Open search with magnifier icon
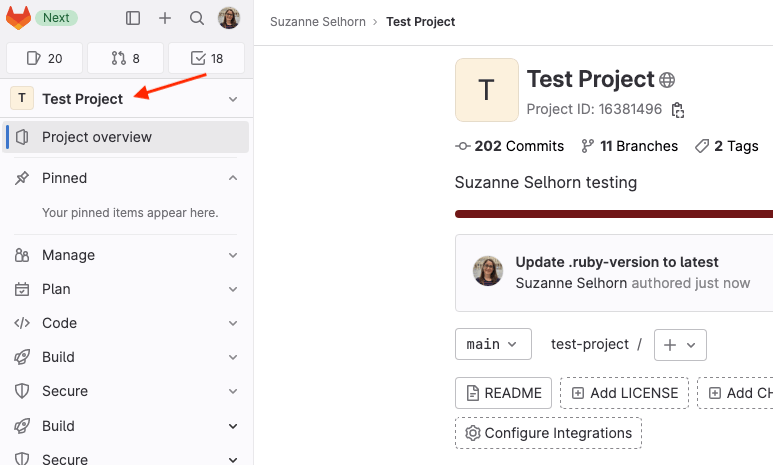This screenshot has width=773, height=465. coord(197,18)
